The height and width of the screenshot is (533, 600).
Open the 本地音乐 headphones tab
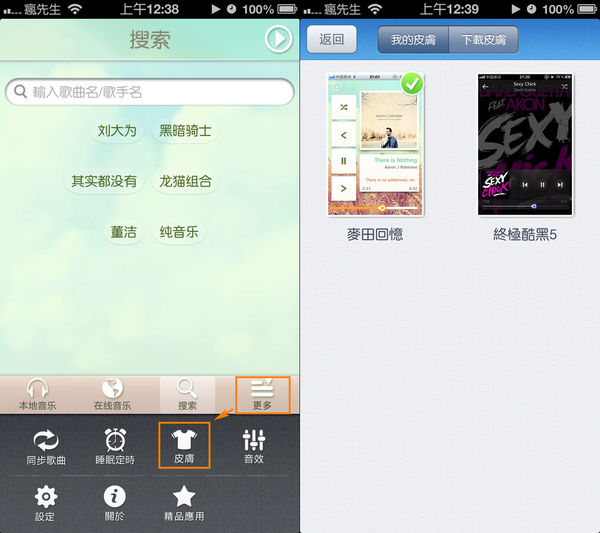(37, 395)
